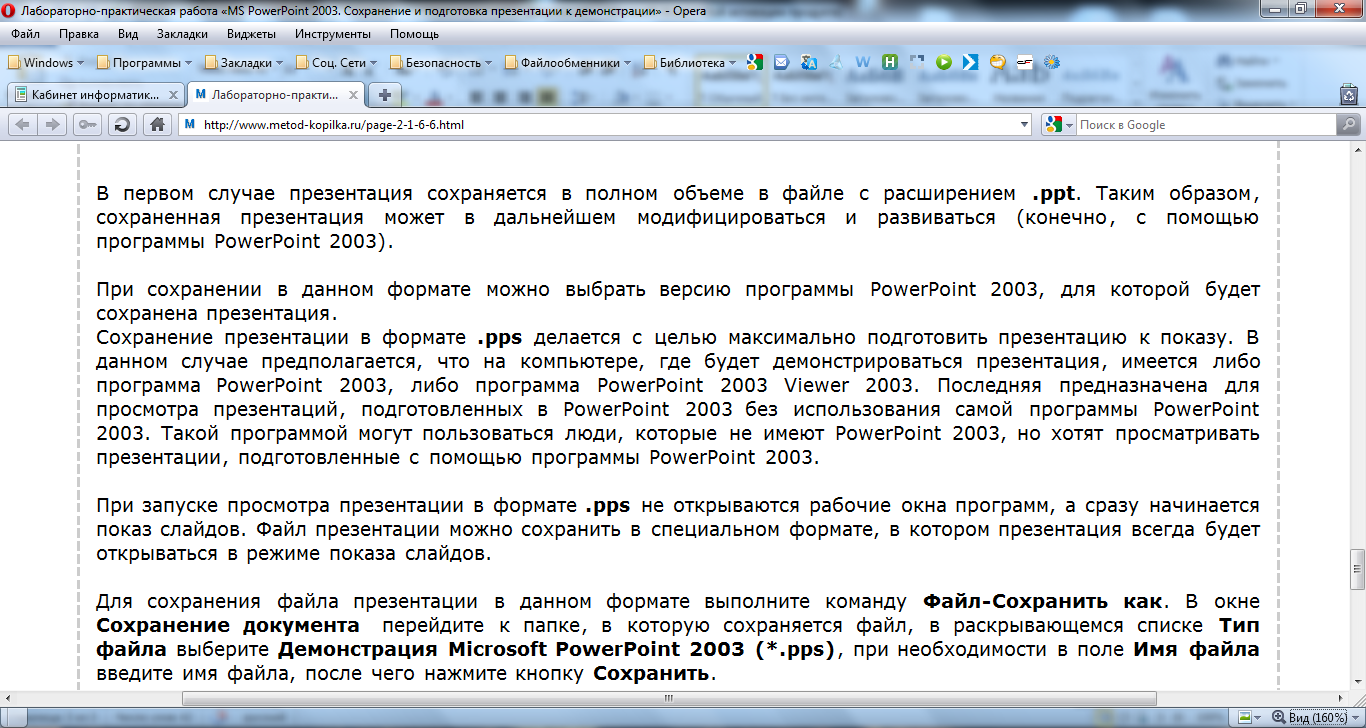
Task: Click the Поиск в Google search field
Action: click(x=1206, y=125)
